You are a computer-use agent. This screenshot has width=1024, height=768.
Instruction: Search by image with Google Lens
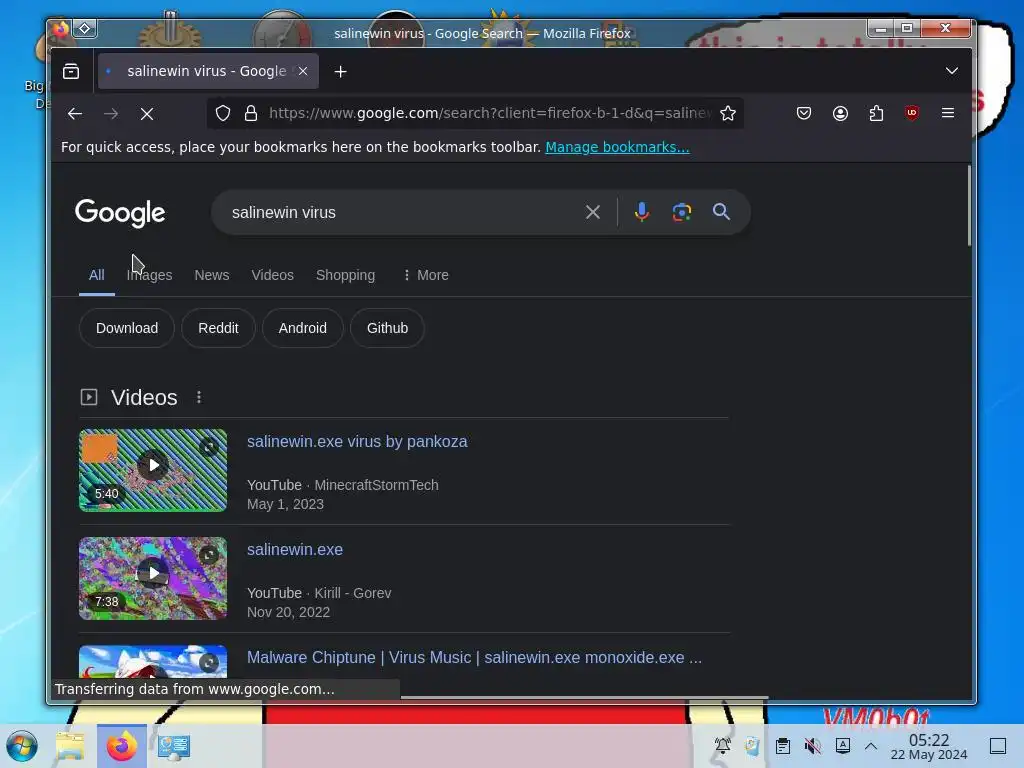[682, 212]
